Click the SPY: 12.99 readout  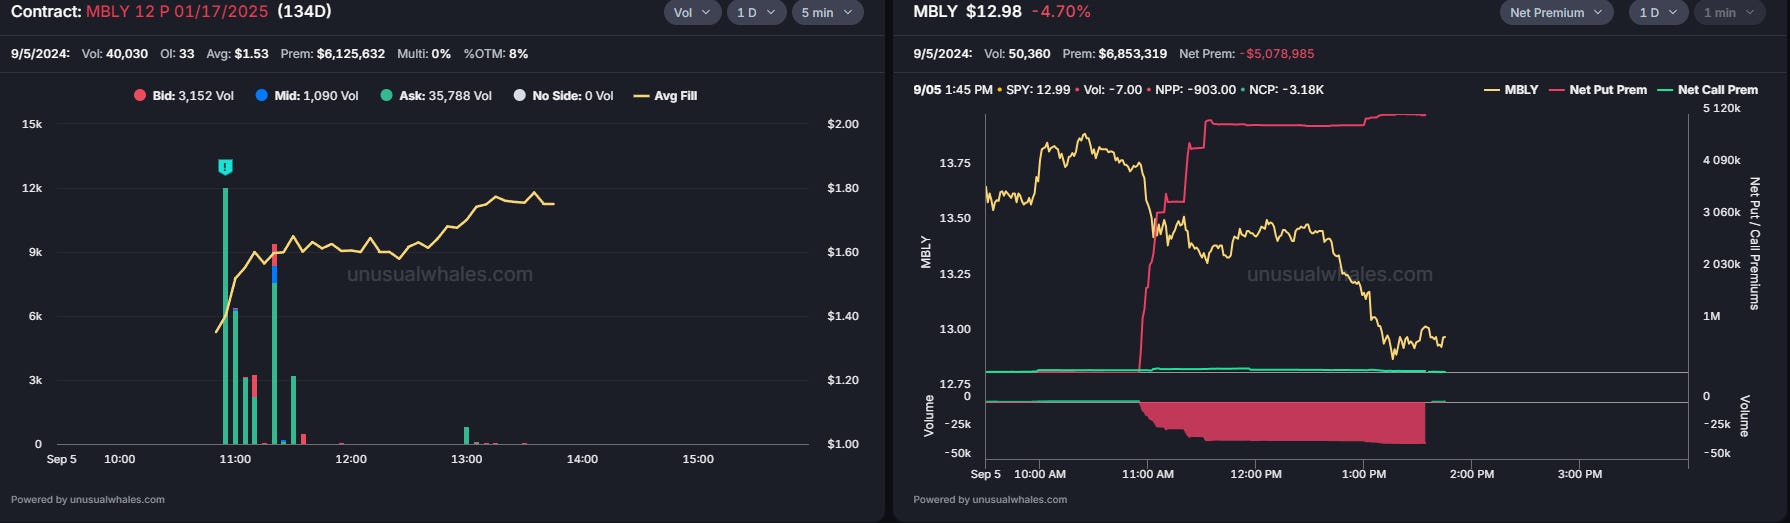pos(1038,90)
